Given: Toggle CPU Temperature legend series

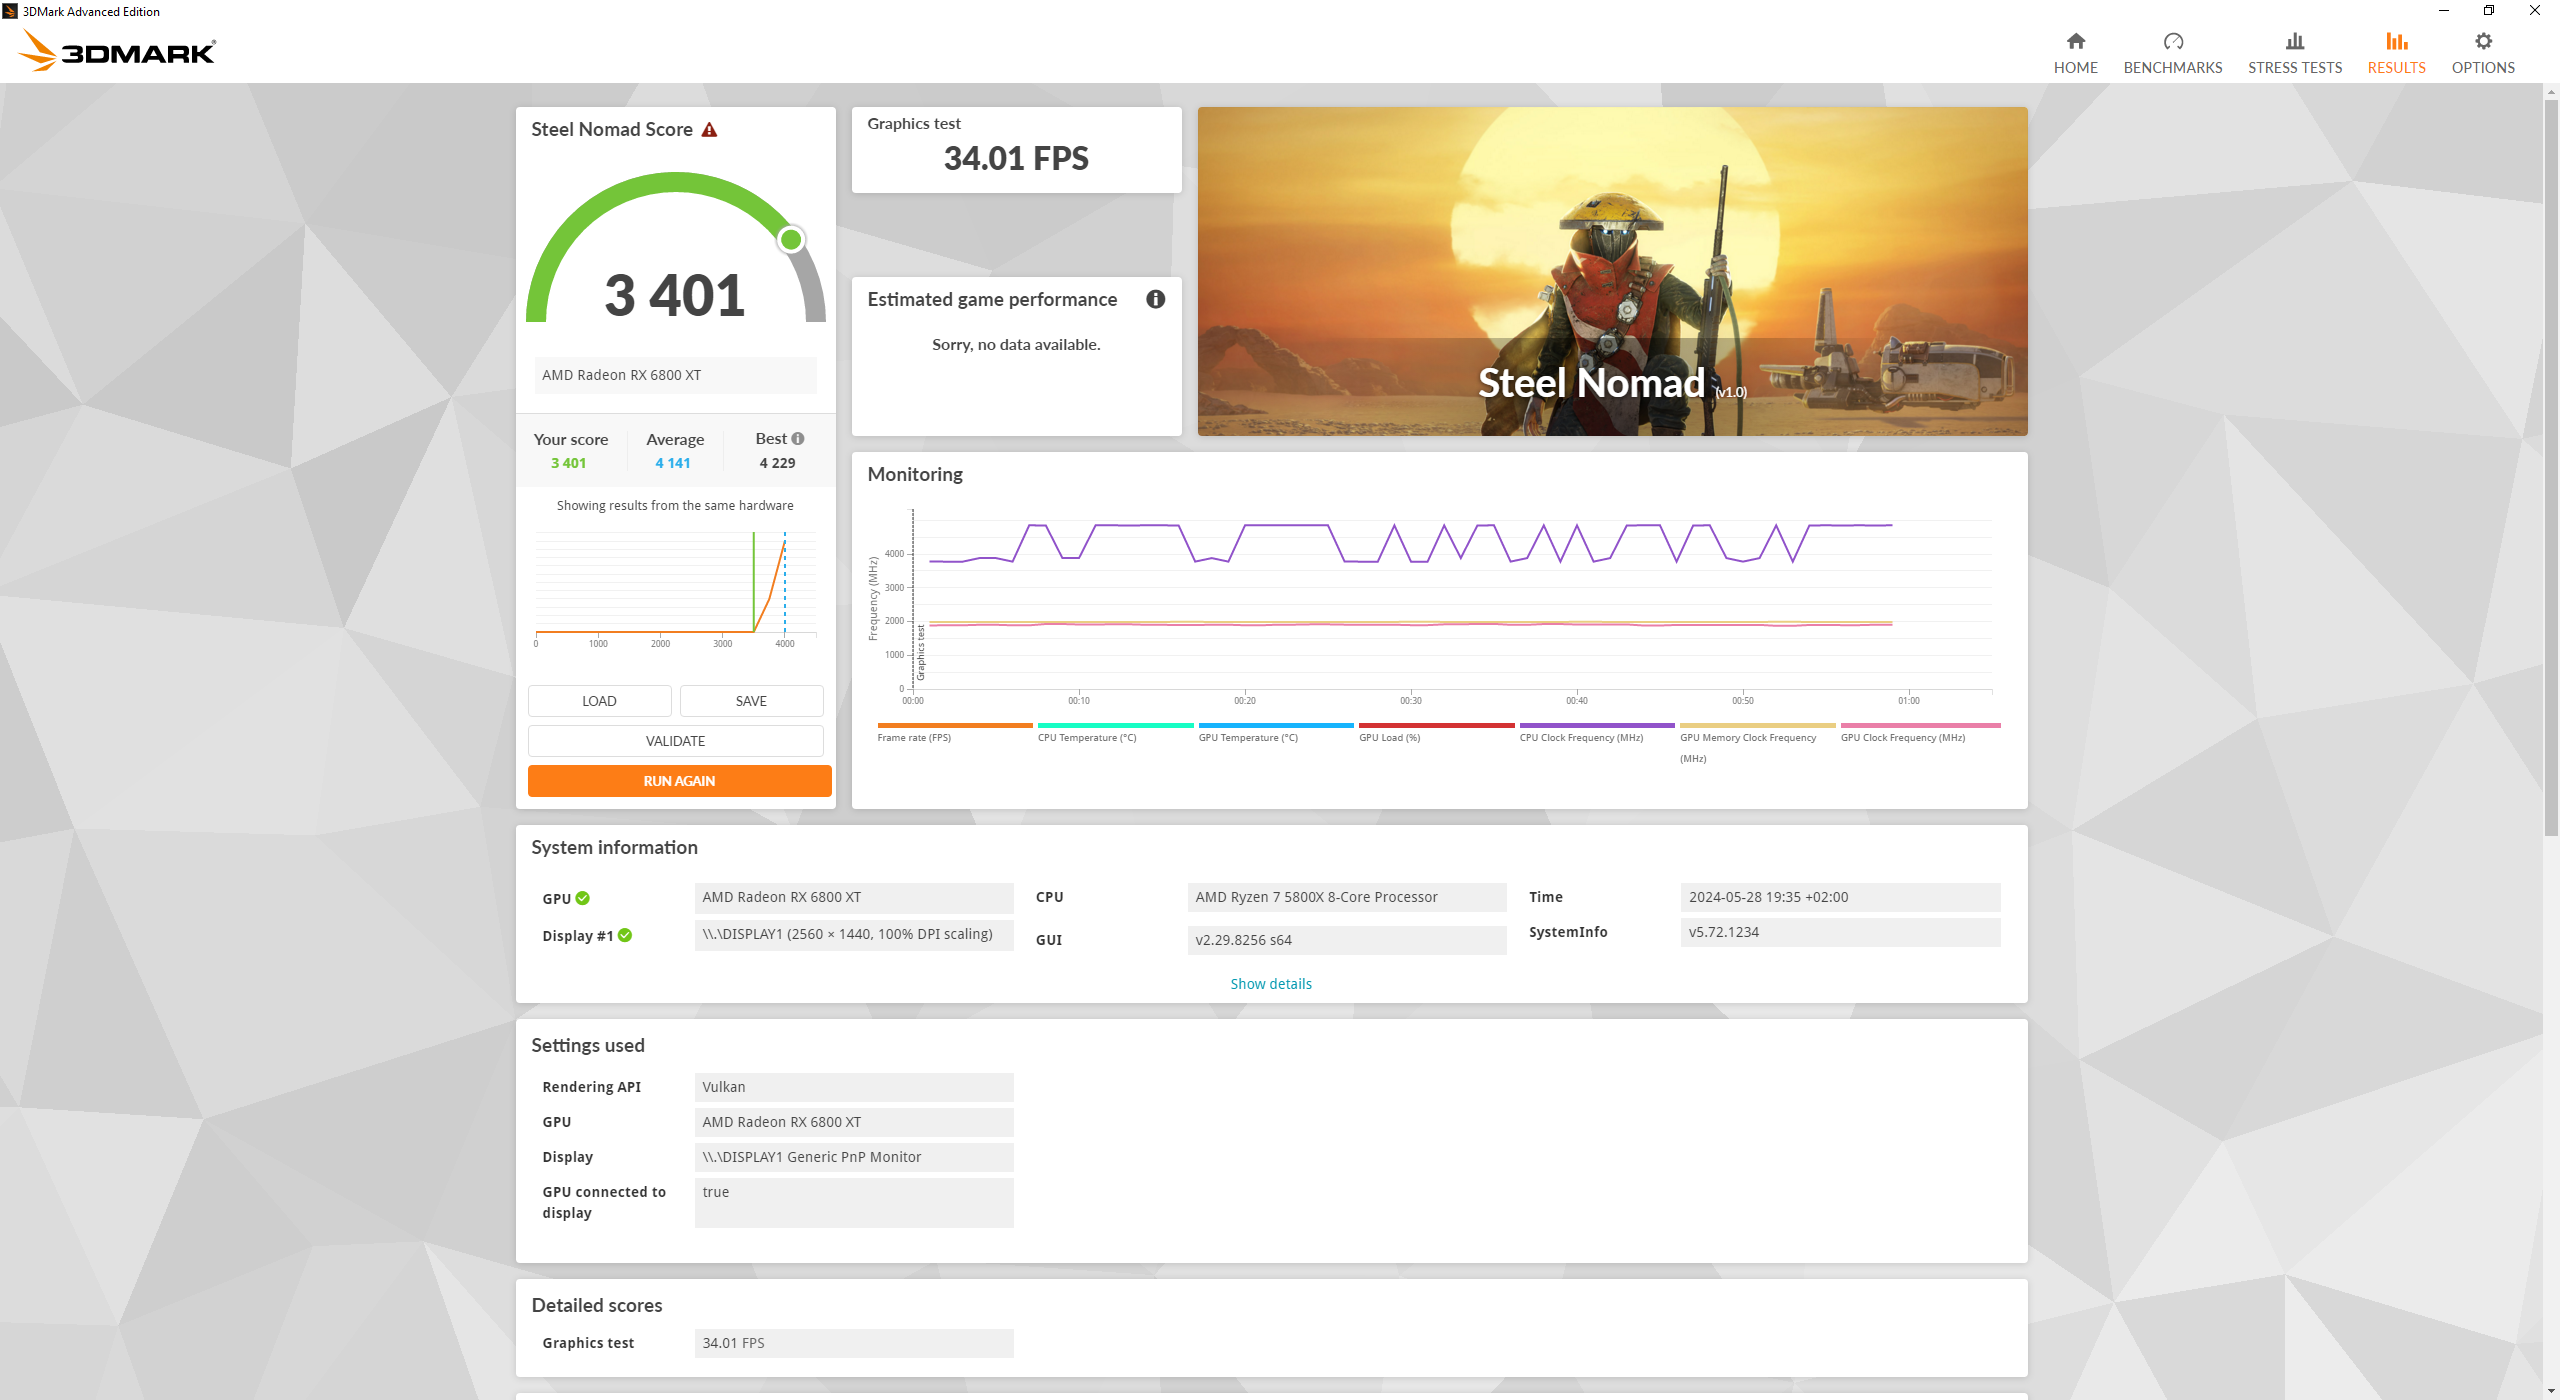Looking at the screenshot, I should [1087, 737].
